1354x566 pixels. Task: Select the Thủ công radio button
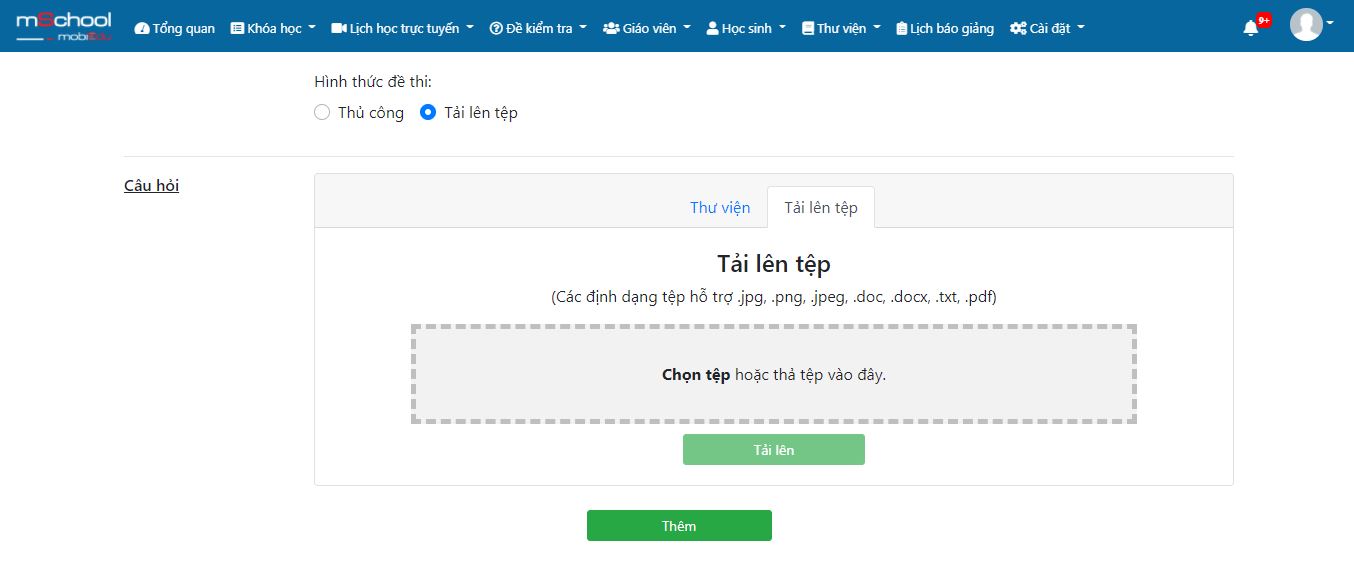click(x=322, y=112)
